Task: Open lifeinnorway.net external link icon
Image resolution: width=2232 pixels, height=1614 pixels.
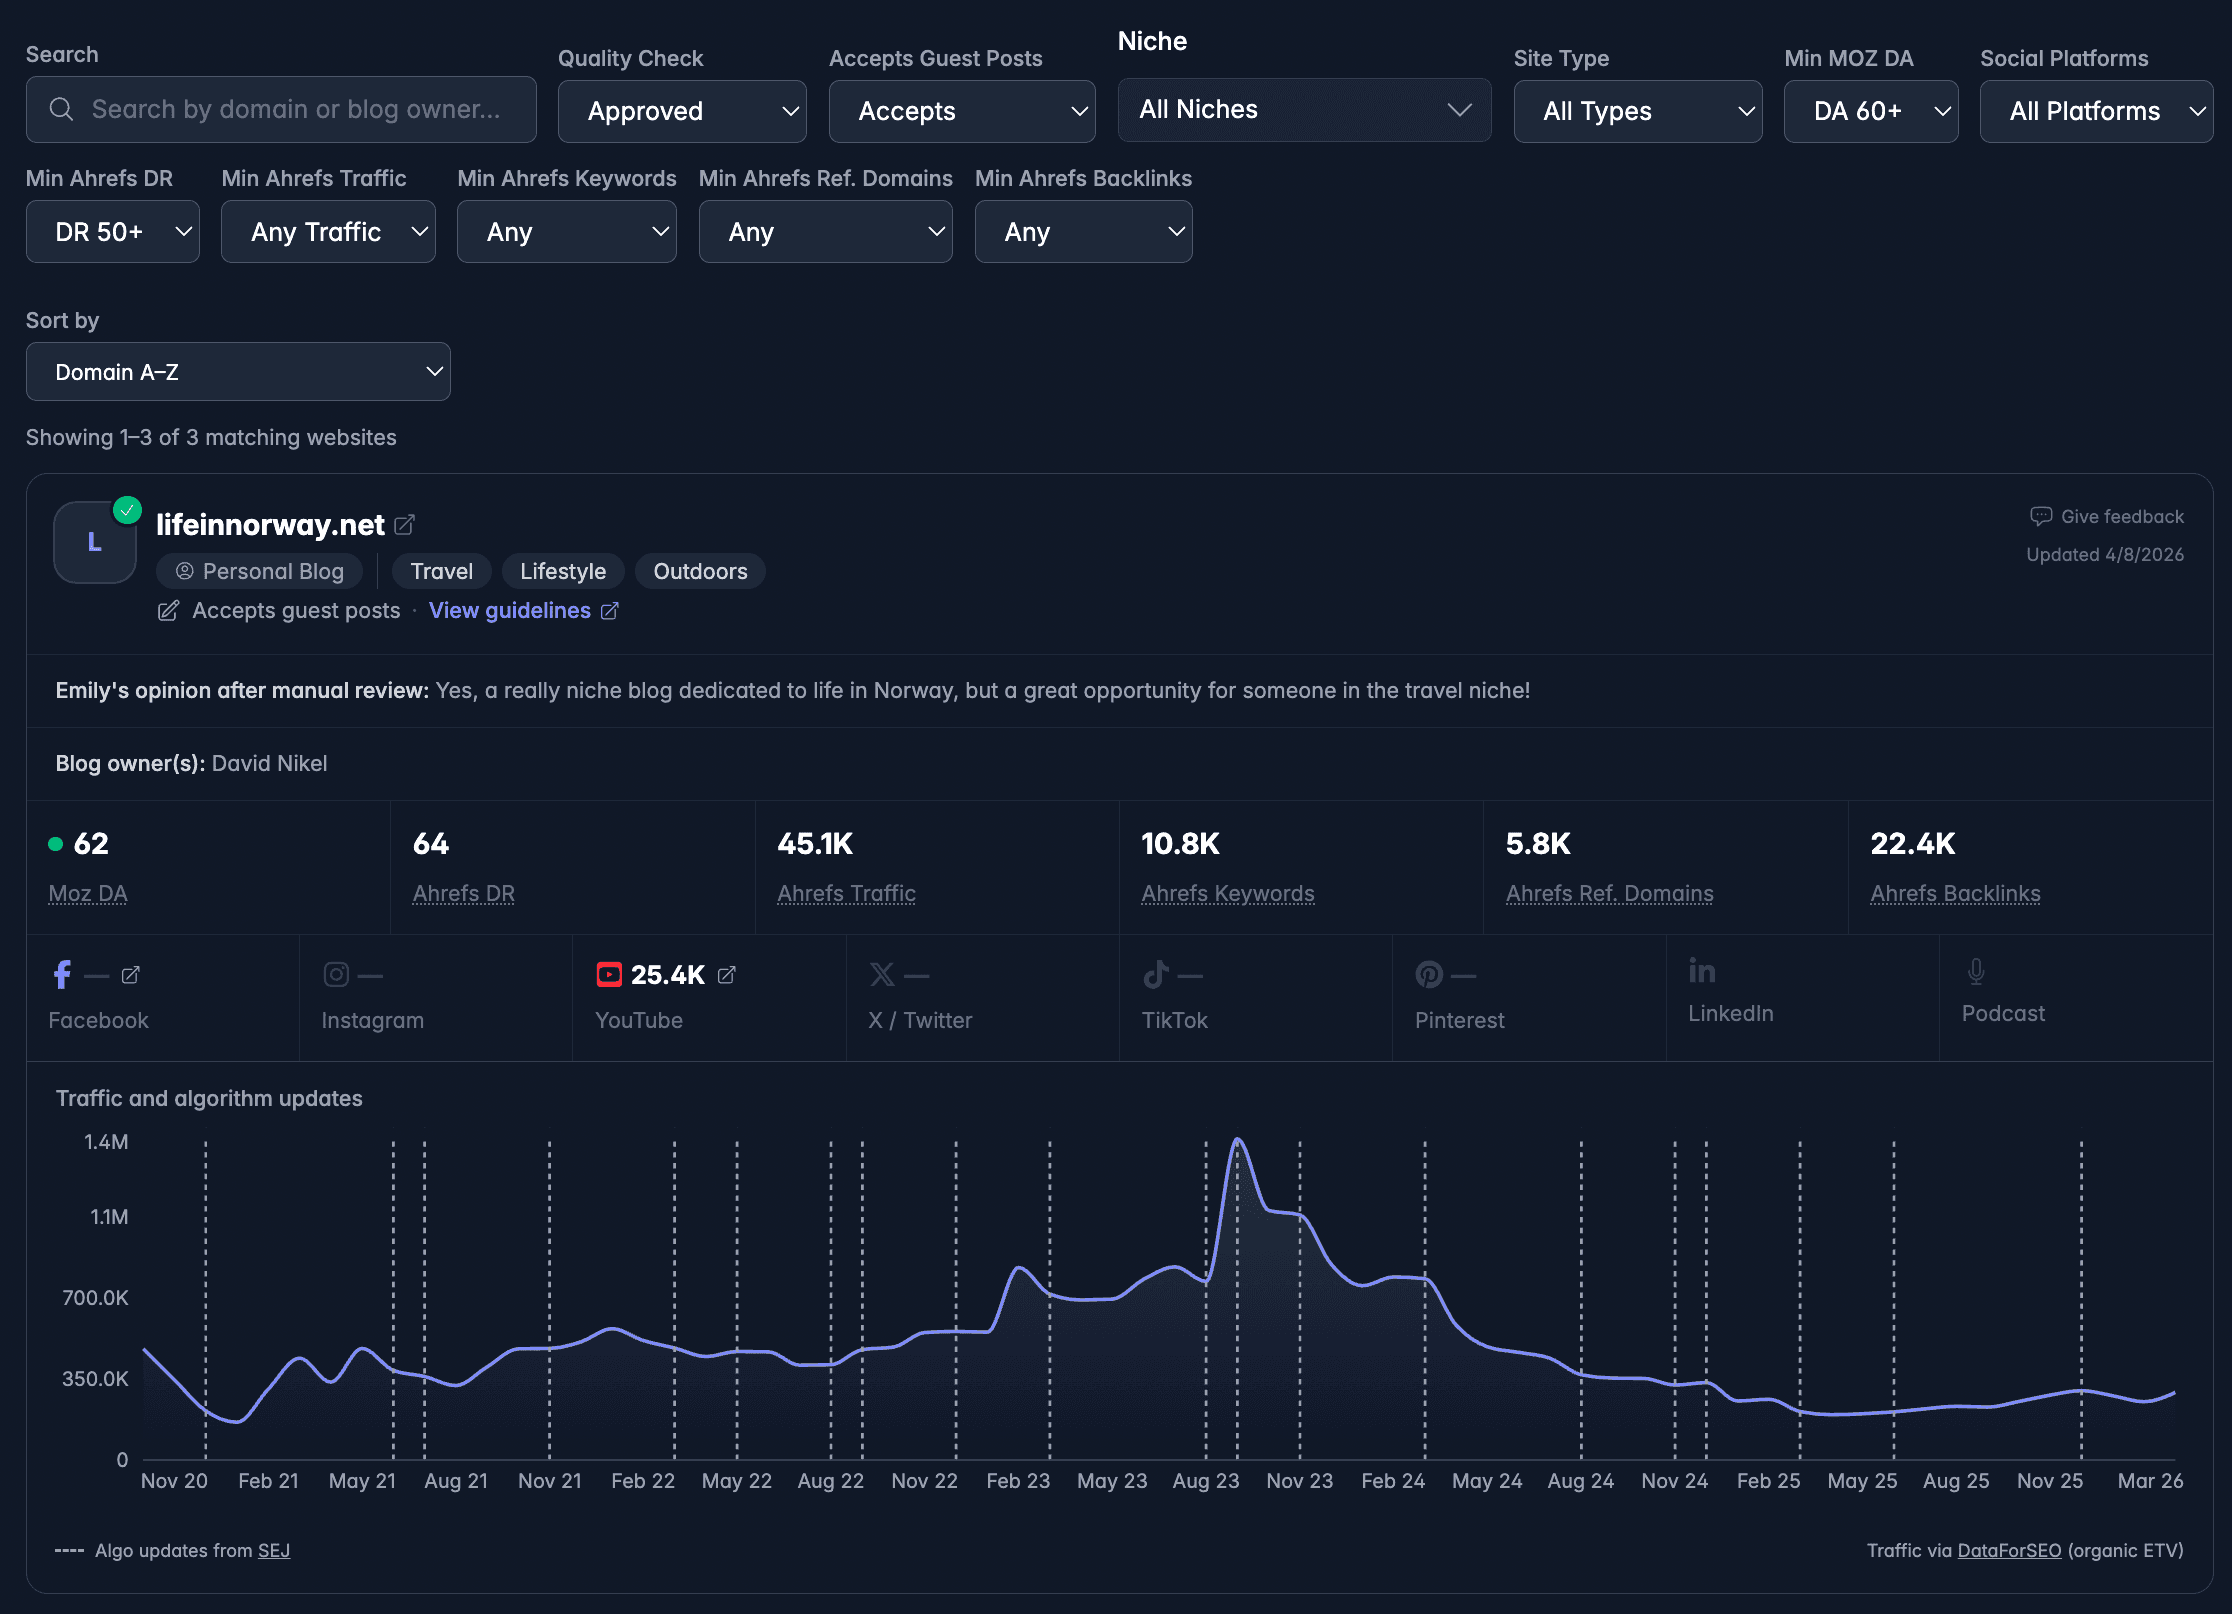Action: point(404,525)
